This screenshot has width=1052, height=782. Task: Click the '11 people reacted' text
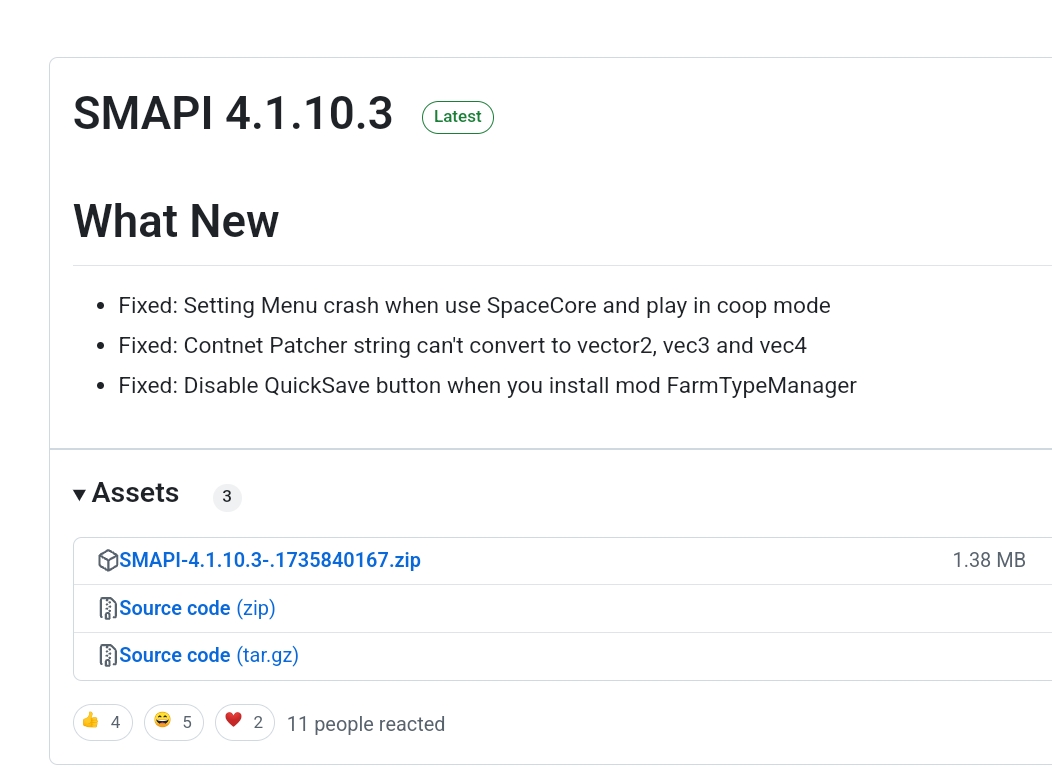[x=366, y=724]
